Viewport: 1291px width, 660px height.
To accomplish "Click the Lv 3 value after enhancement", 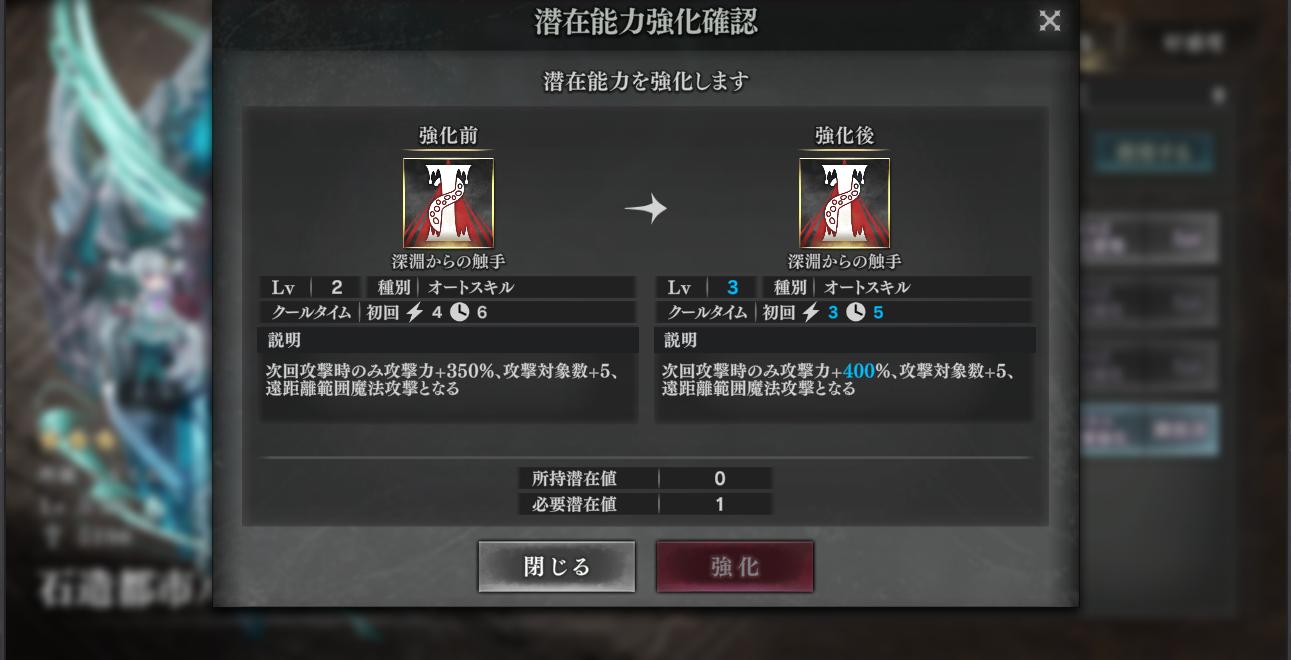I will [x=733, y=287].
